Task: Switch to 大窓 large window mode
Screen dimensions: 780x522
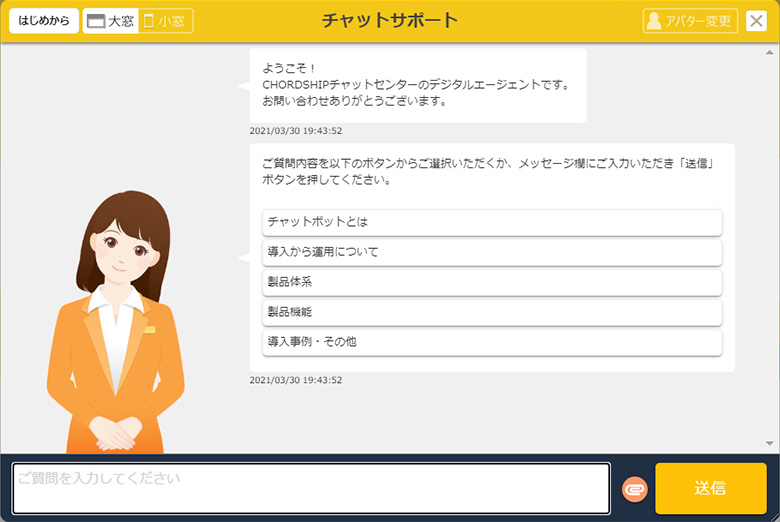Action: [110, 21]
